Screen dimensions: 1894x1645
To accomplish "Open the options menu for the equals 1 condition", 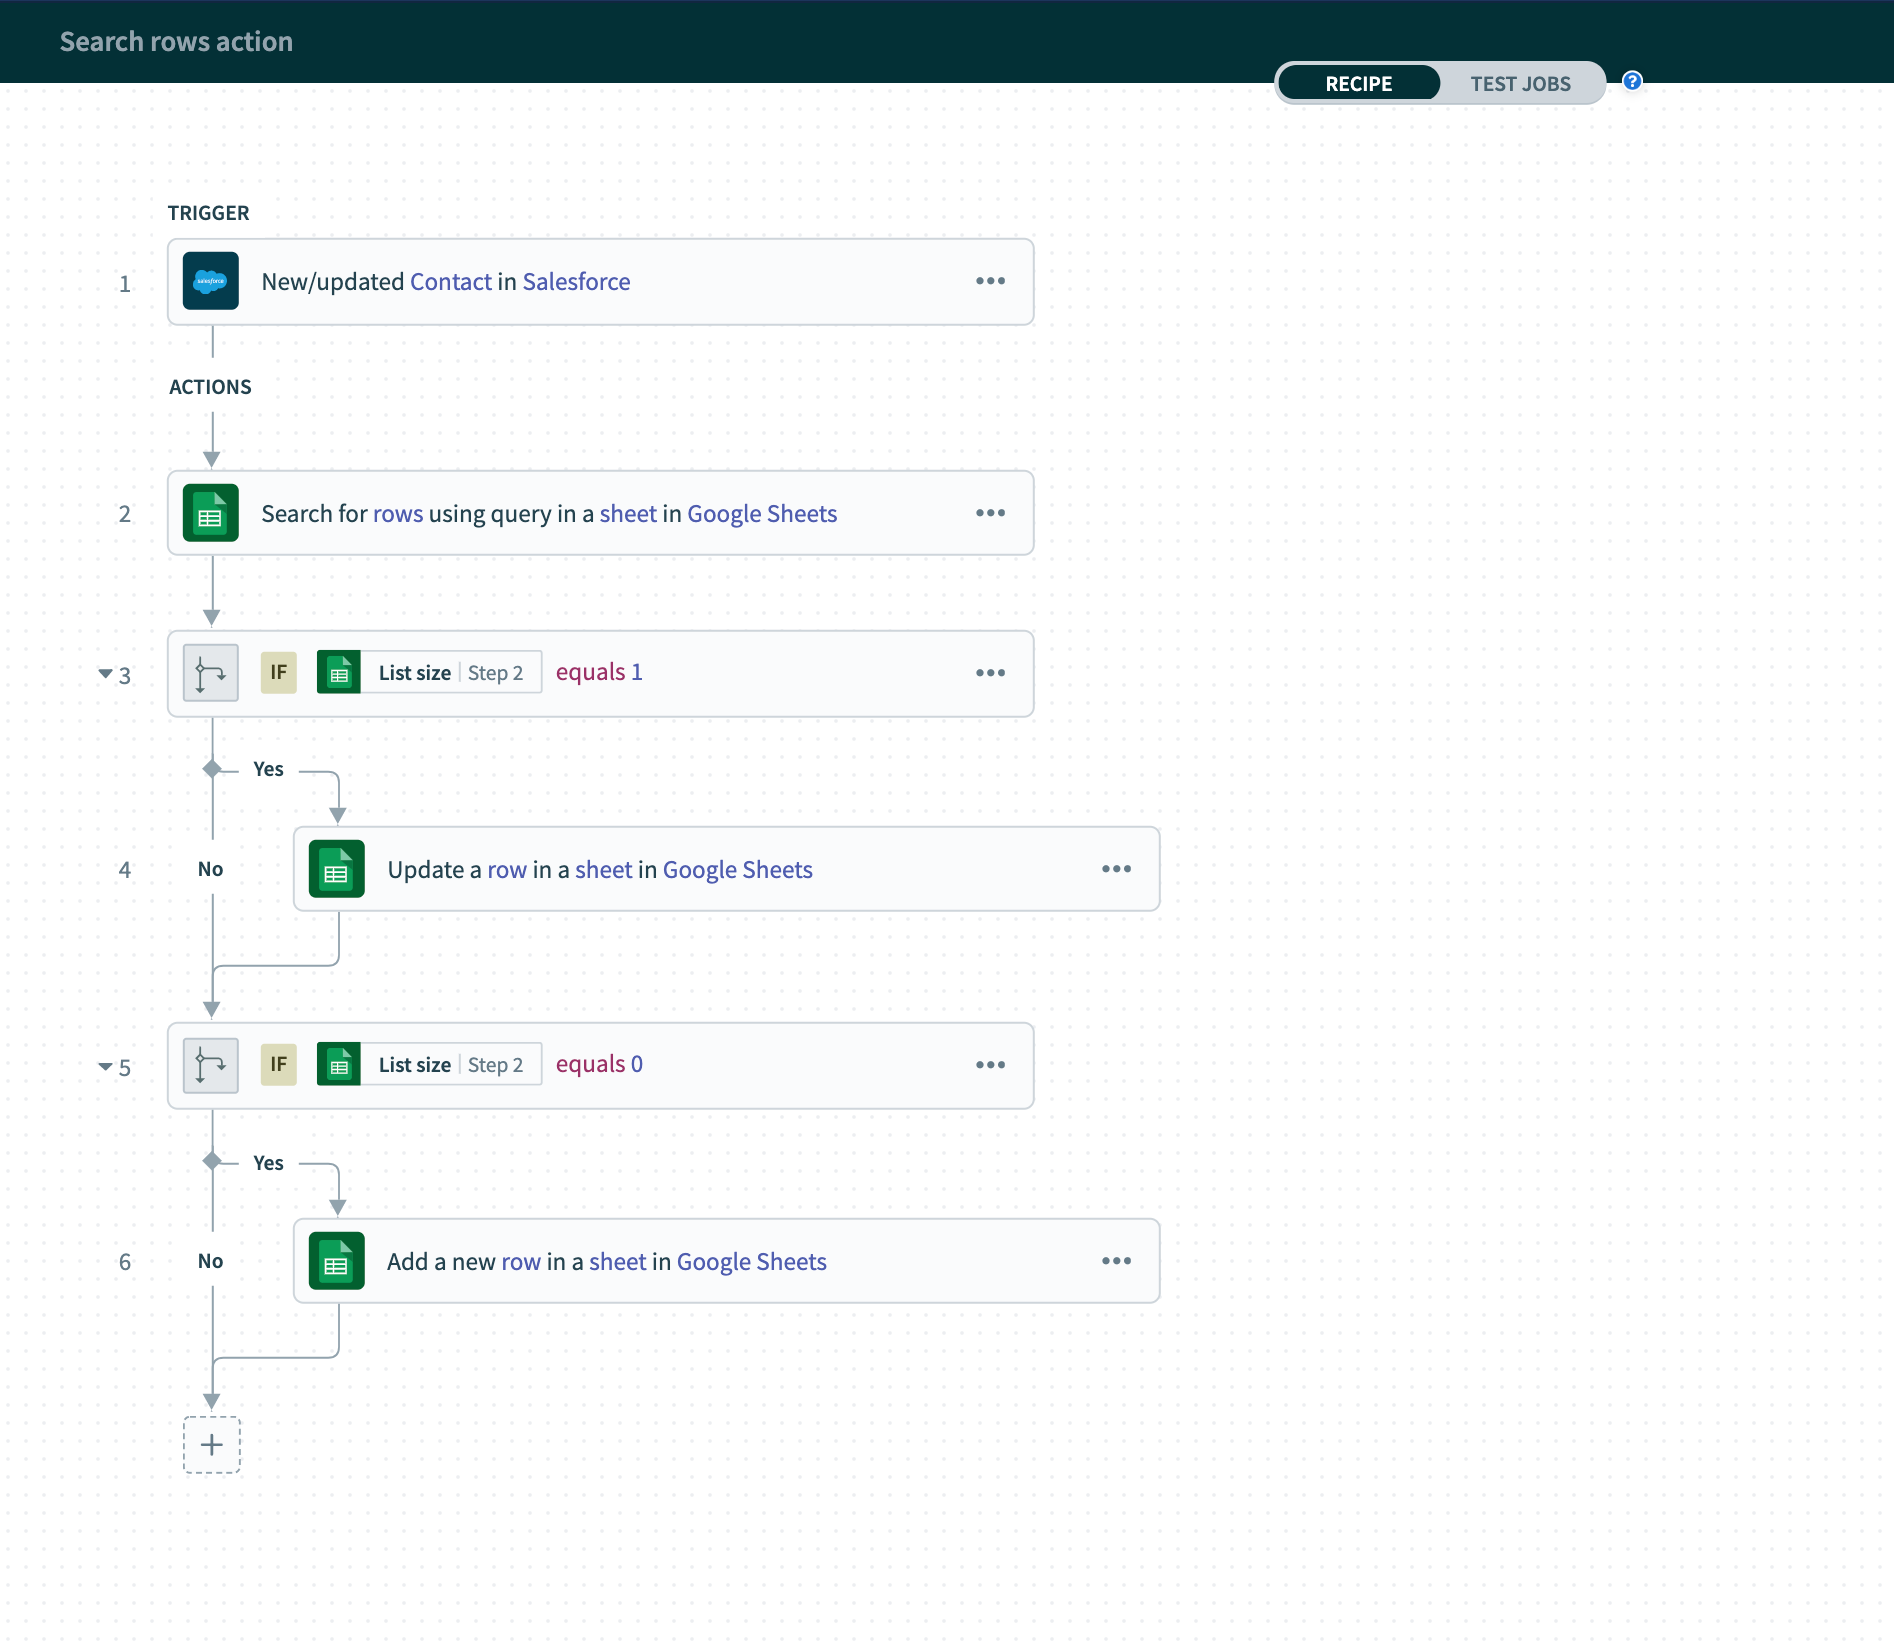I will tap(990, 673).
